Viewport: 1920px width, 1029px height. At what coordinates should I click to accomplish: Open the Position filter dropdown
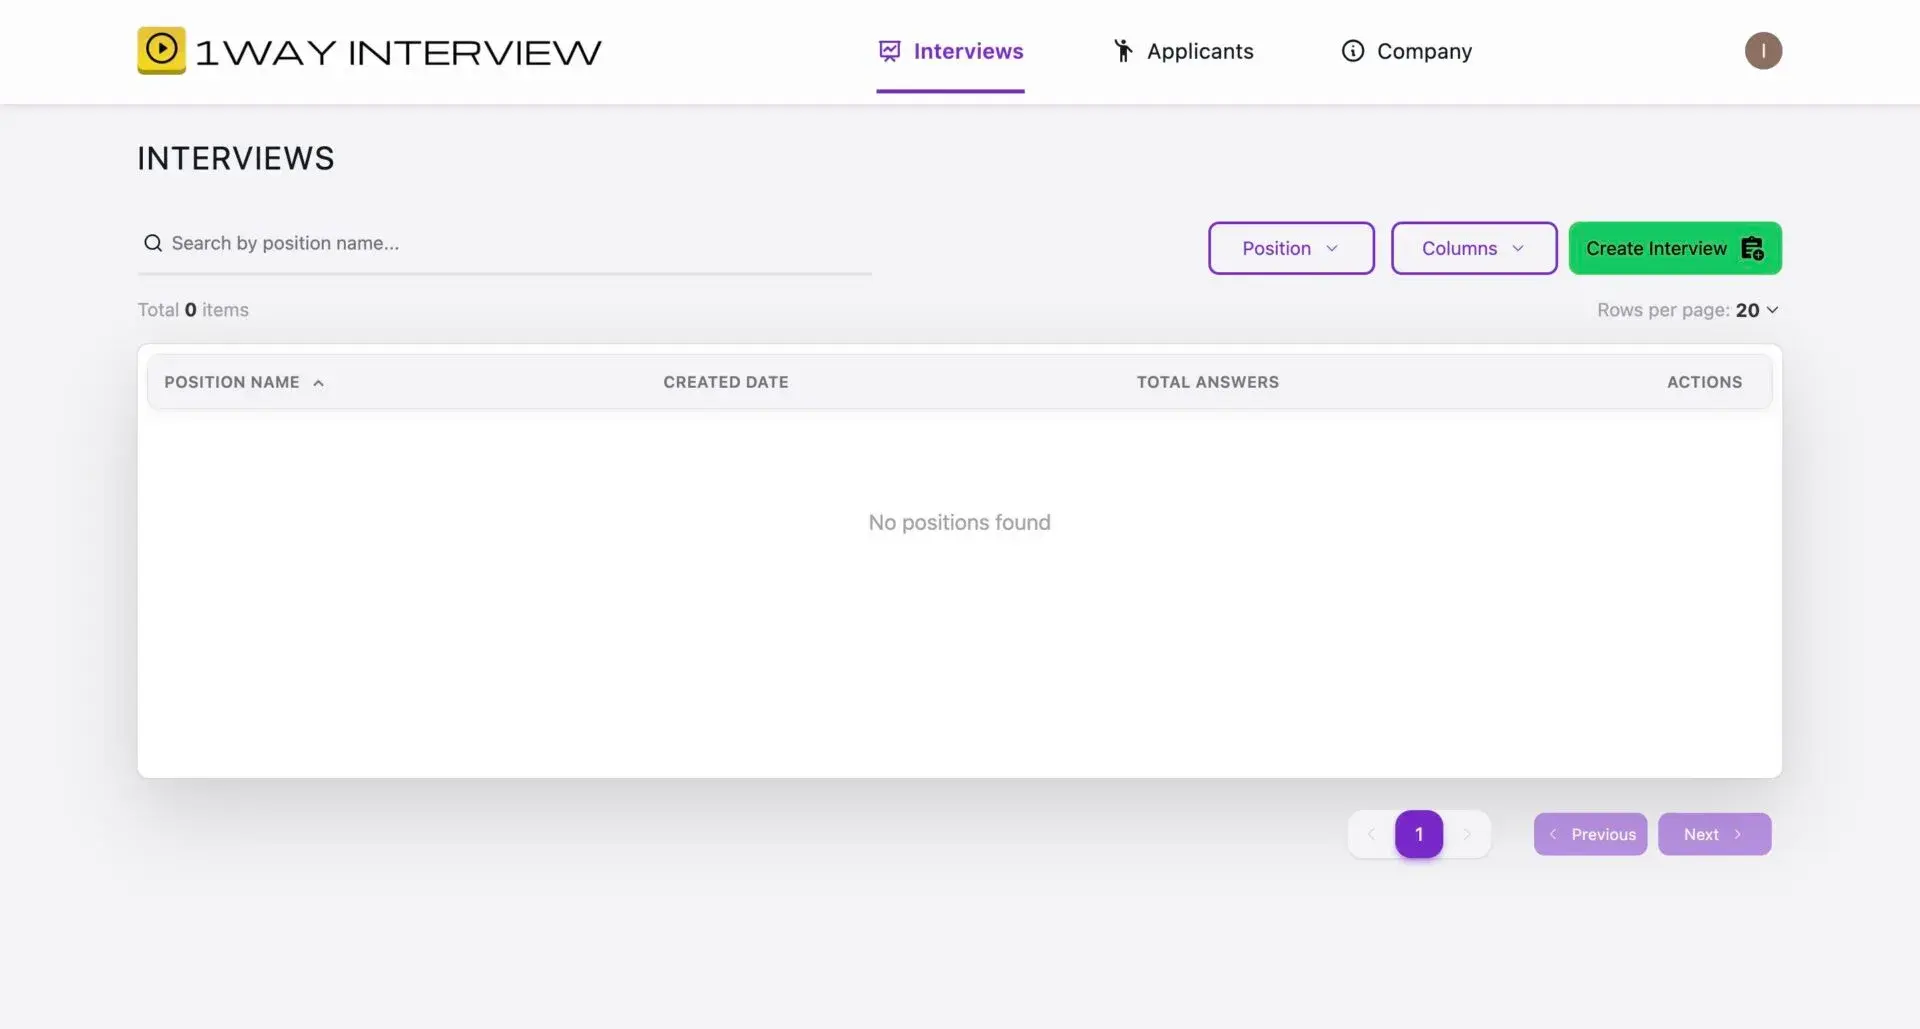tap(1290, 248)
